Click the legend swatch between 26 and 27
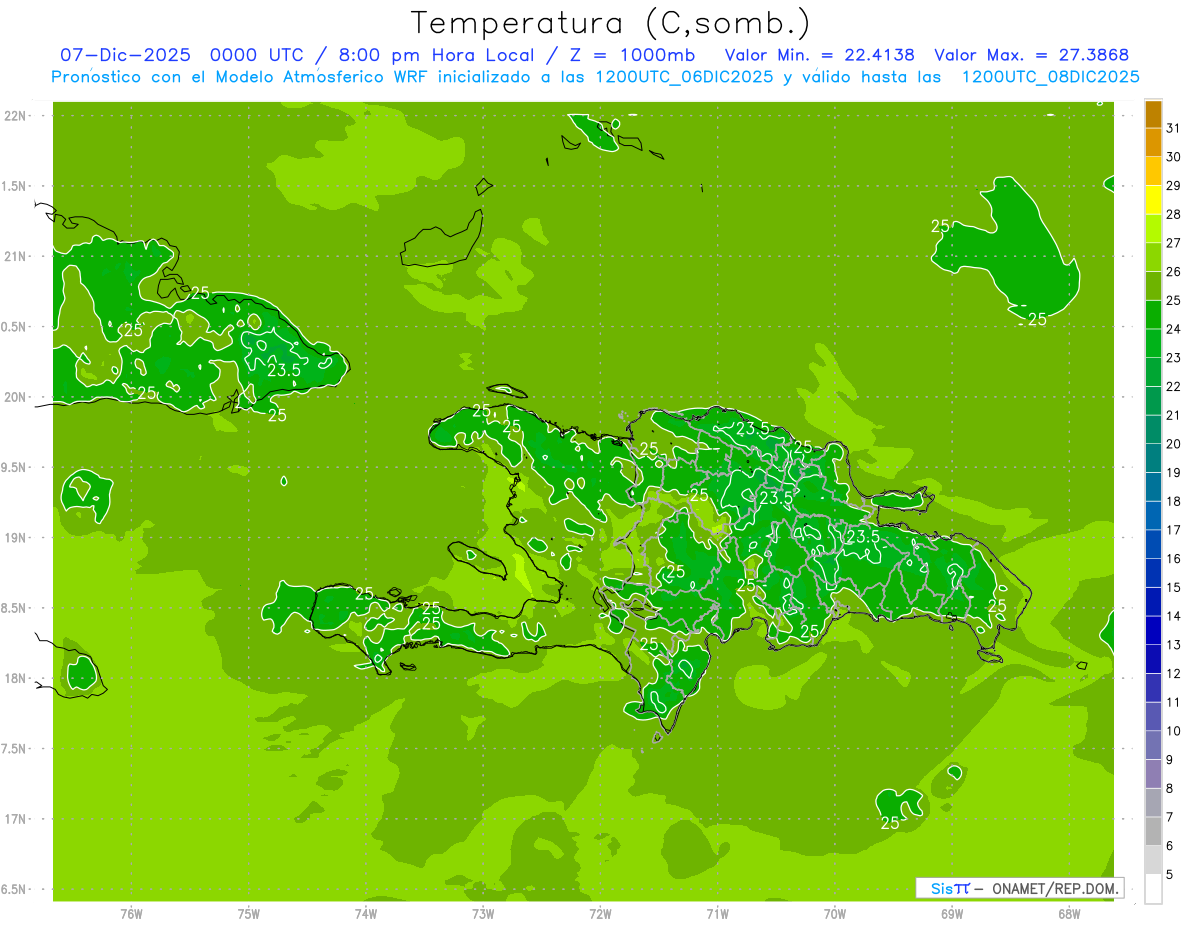Screen dimensions: 1200x927 (1153, 257)
